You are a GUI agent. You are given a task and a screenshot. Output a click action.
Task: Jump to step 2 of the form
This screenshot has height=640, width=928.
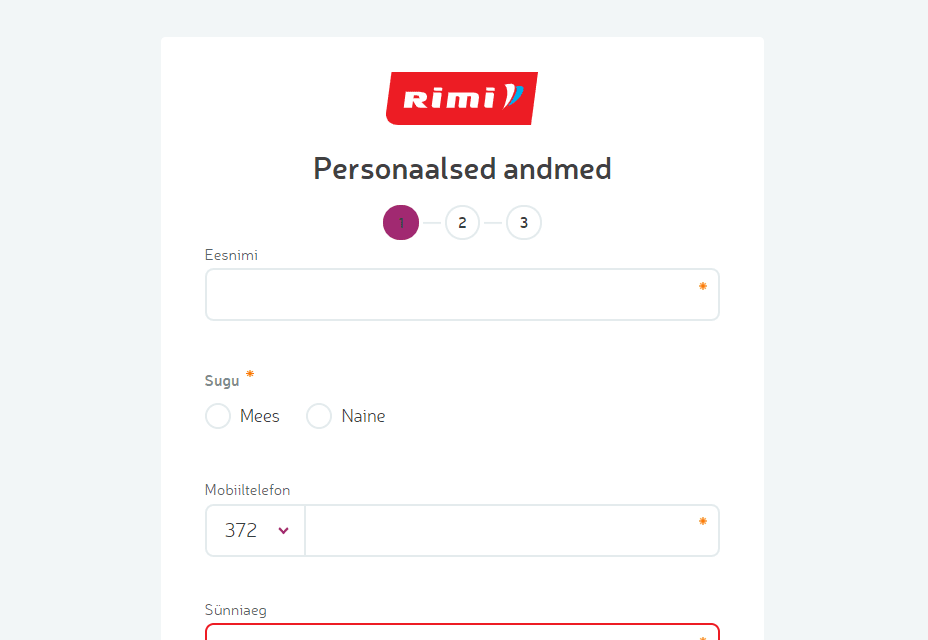click(462, 222)
